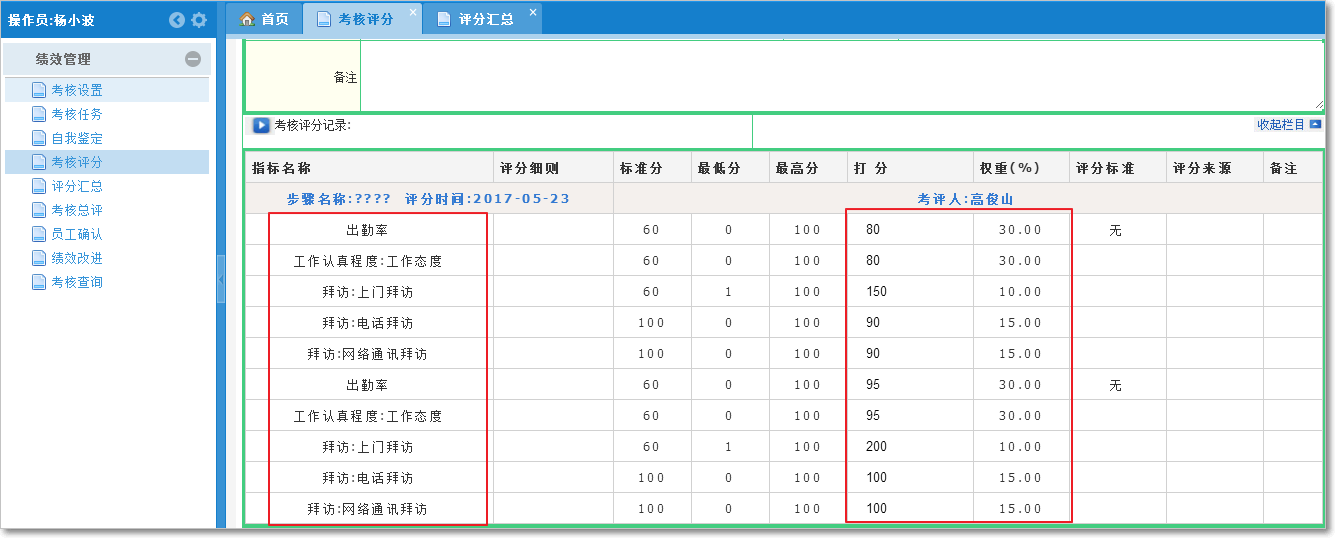Click the play icon beside 考核评分记录
Viewport: 1335px width, 538px height.
(x=261, y=126)
